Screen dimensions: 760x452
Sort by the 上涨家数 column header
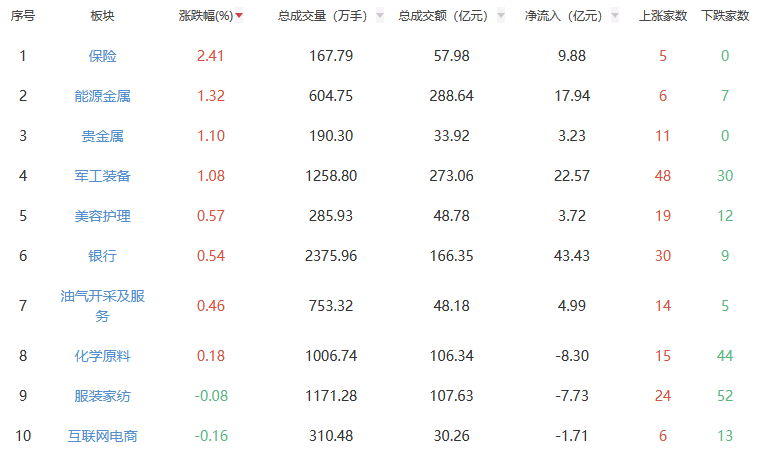pos(662,16)
